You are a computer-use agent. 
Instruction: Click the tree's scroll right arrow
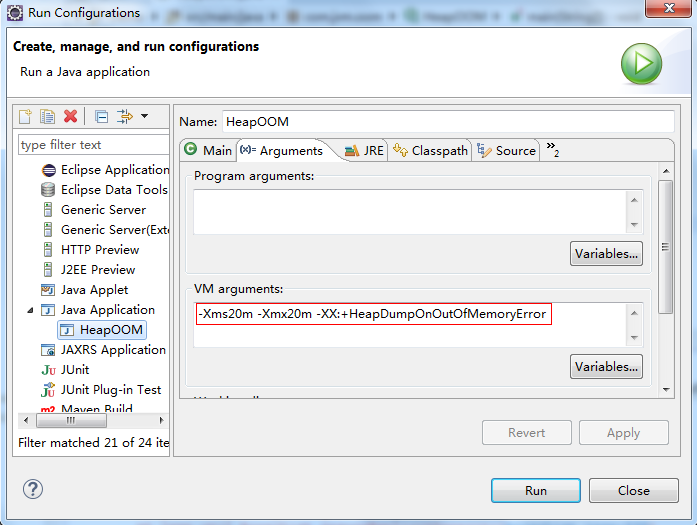click(161, 420)
